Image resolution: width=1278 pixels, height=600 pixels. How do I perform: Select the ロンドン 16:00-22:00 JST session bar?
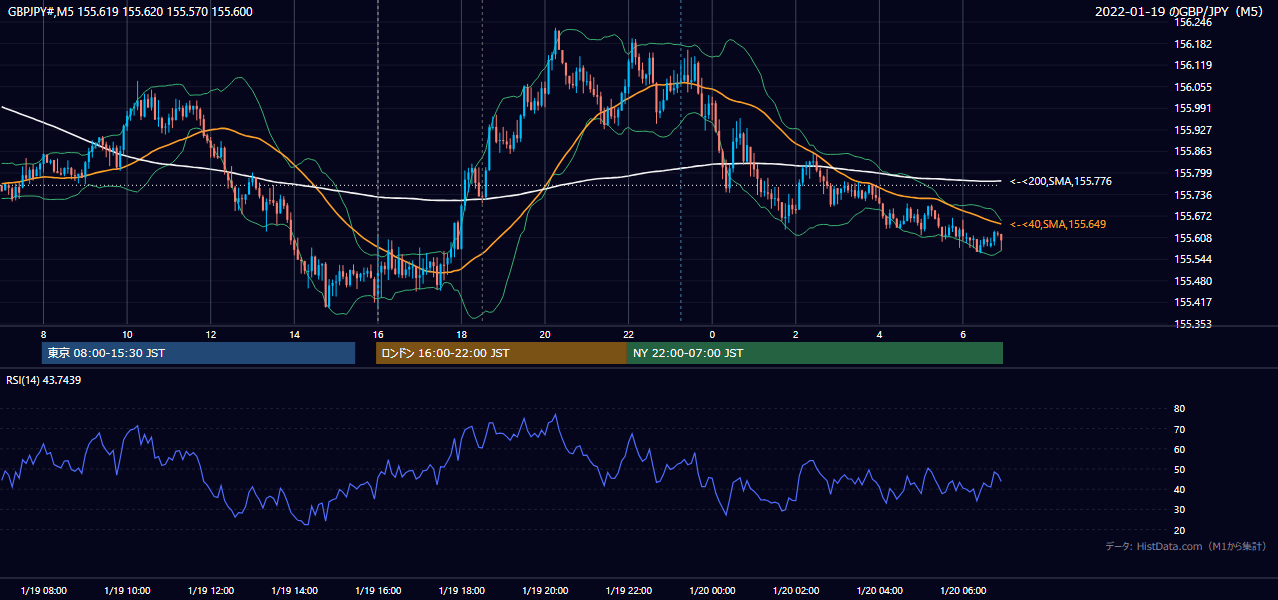[x=501, y=353]
